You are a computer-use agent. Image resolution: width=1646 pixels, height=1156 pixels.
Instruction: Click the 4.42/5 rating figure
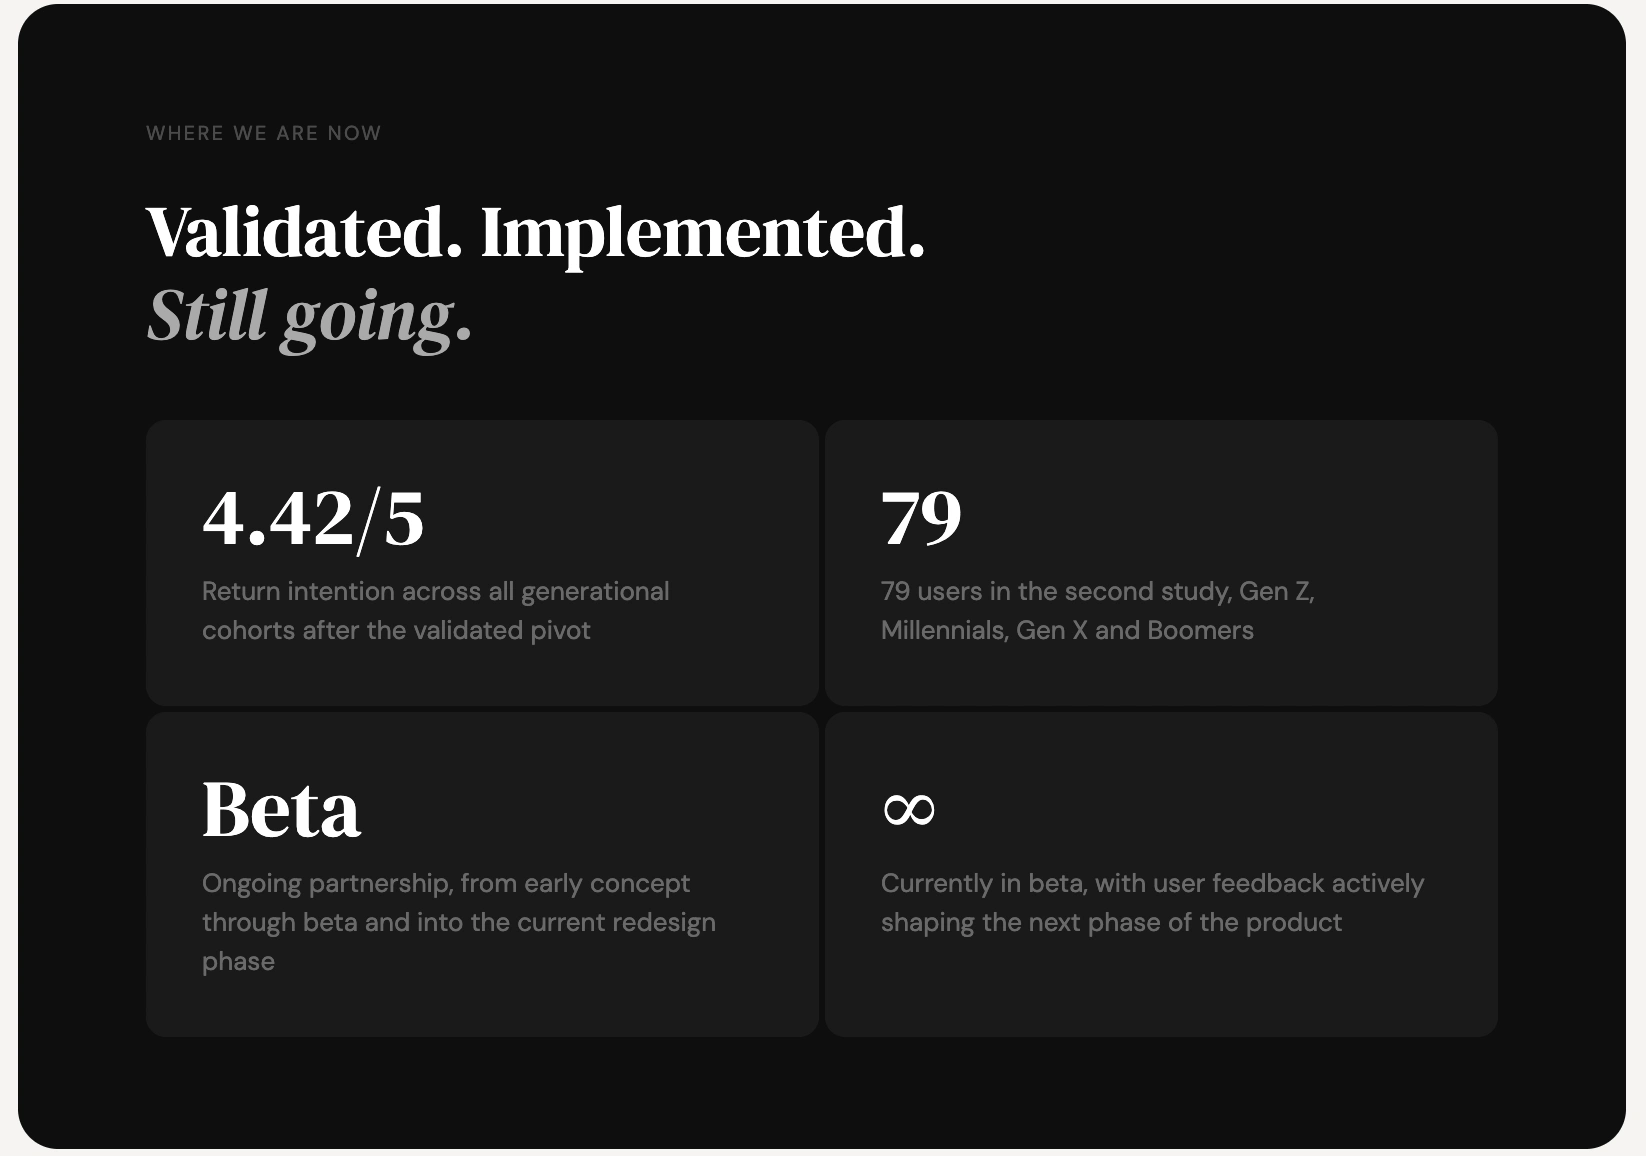[x=313, y=519]
